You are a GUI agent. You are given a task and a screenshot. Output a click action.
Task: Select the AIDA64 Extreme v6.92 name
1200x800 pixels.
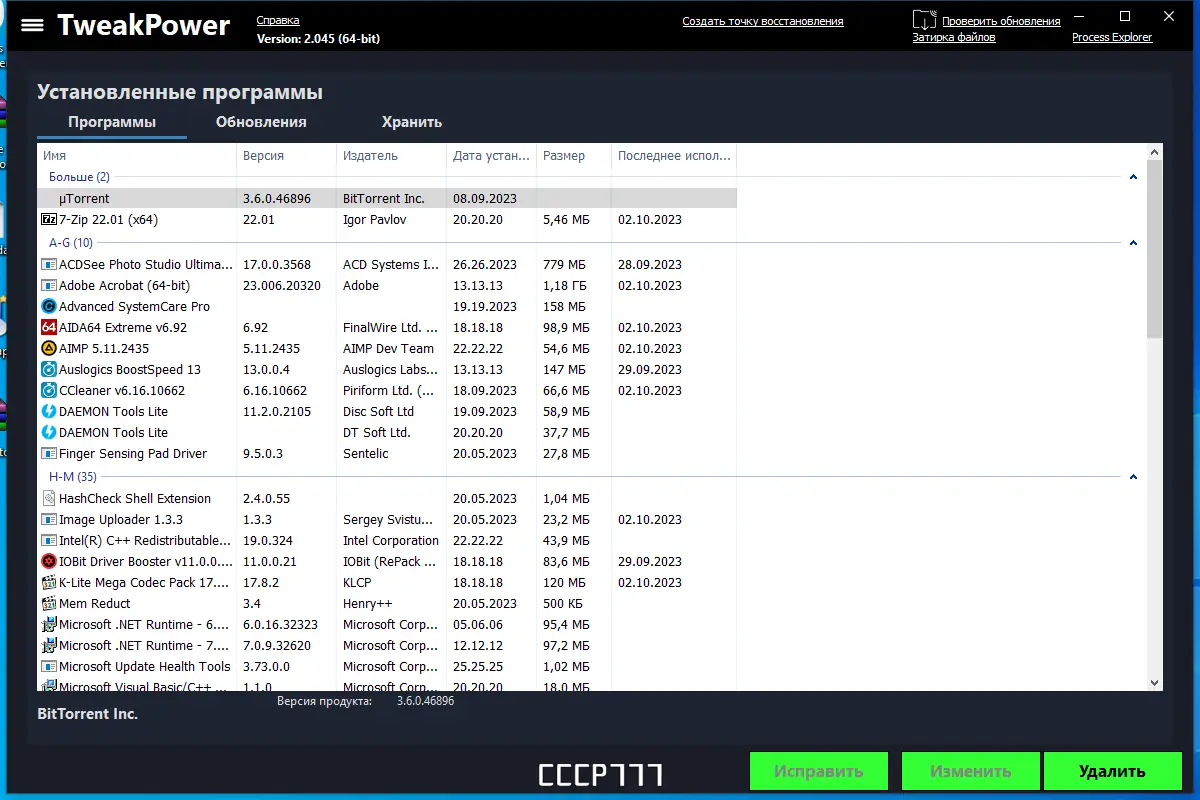point(123,328)
